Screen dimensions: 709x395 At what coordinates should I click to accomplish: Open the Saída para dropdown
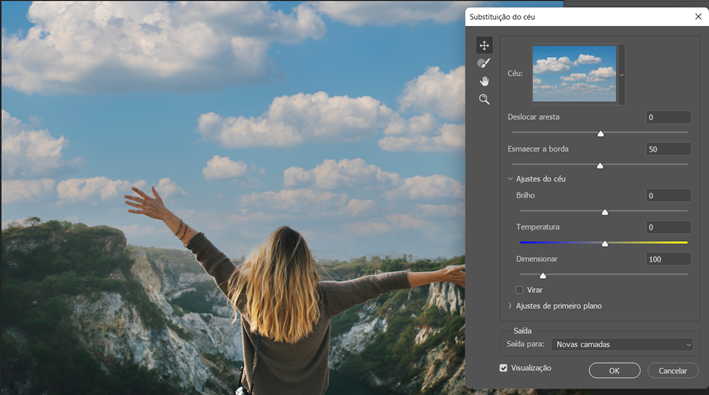click(622, 344)
